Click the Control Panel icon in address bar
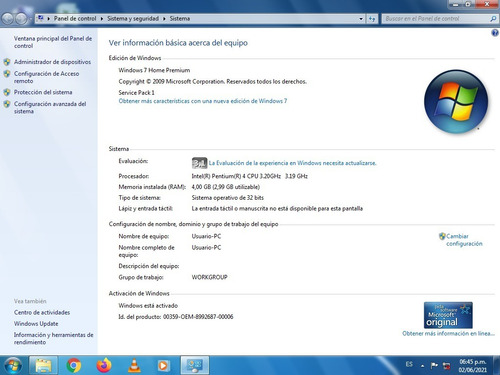Viewport: 500px width, 375px height. (x=40, y=18)
